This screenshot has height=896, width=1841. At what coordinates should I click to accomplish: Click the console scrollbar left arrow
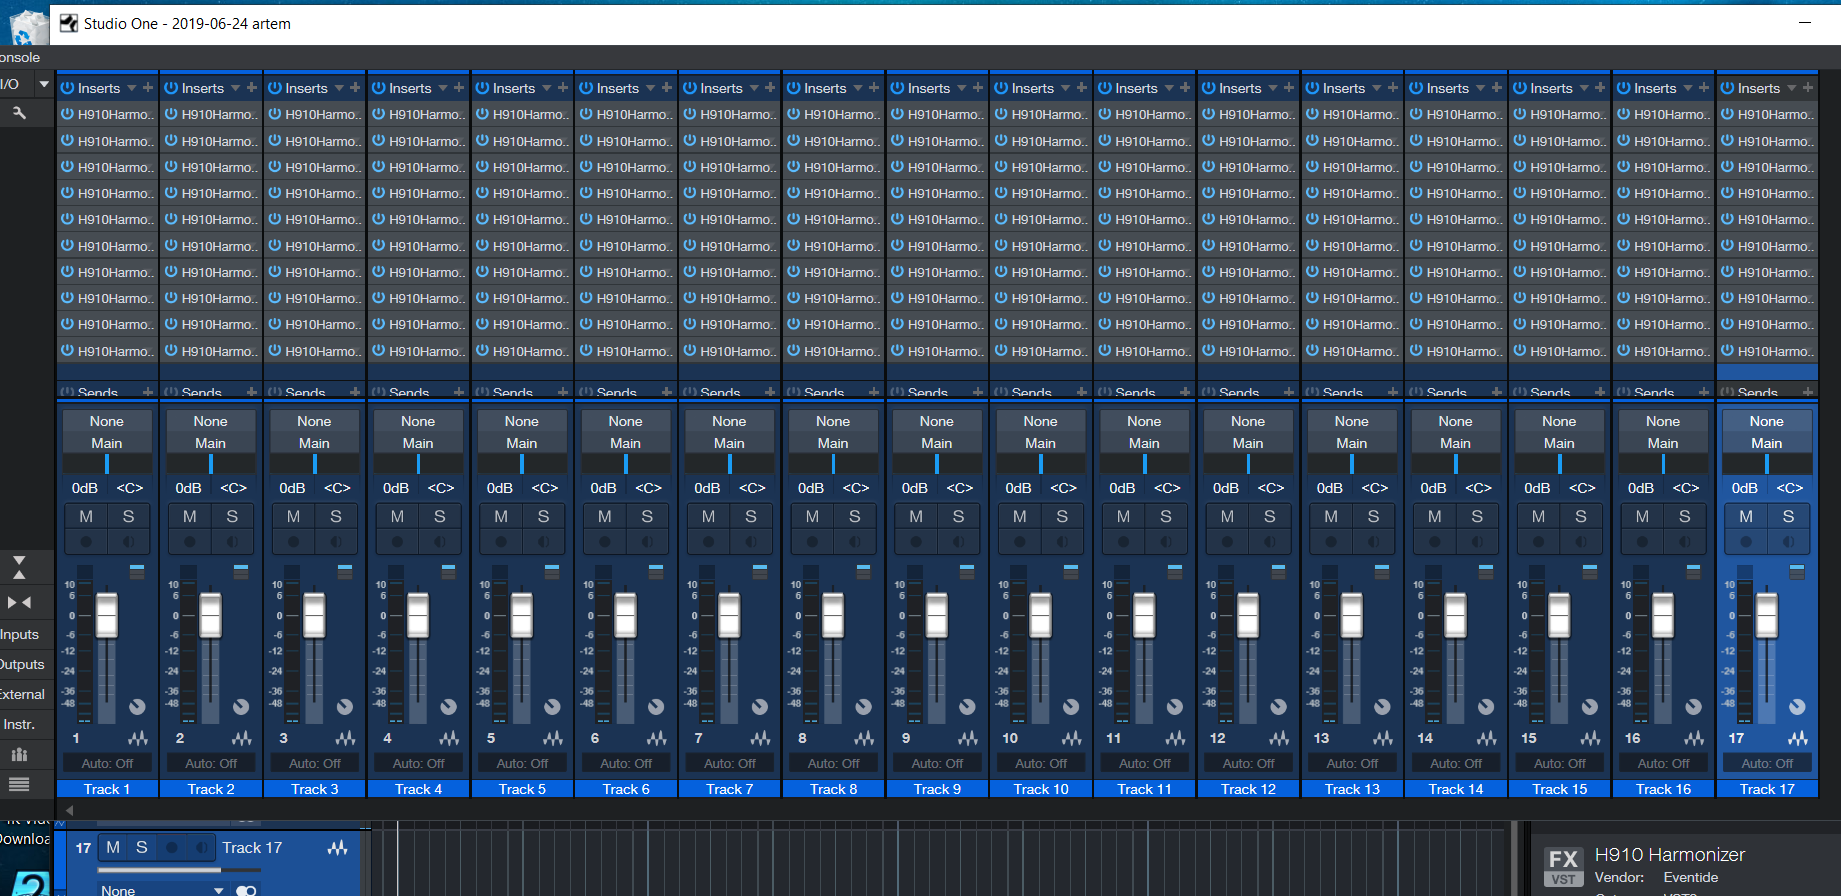tap(69, 810)
